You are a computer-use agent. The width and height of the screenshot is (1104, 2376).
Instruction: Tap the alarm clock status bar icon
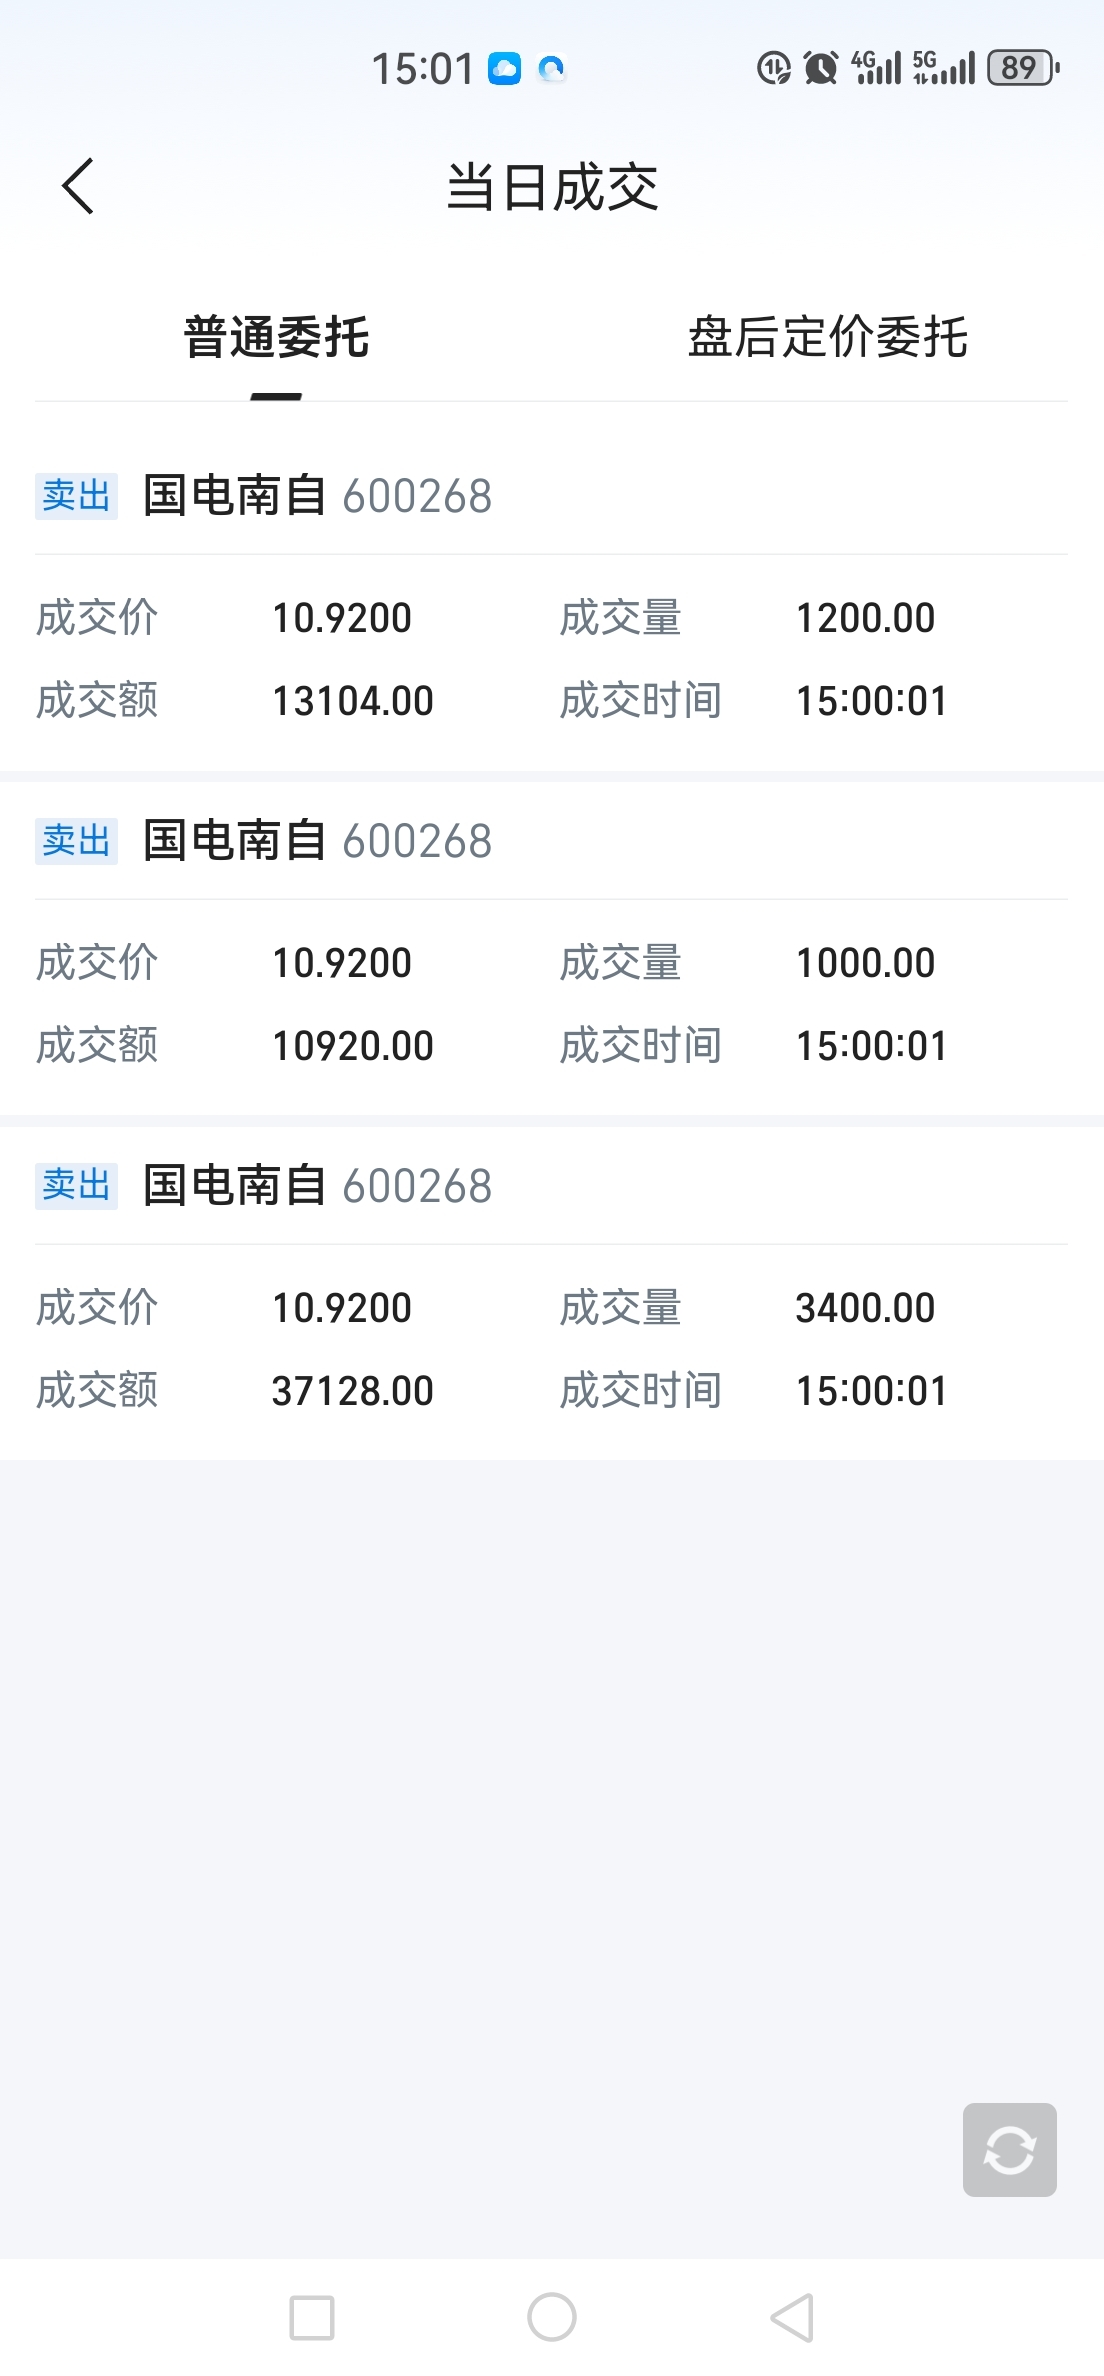click(x=821, y=68)
